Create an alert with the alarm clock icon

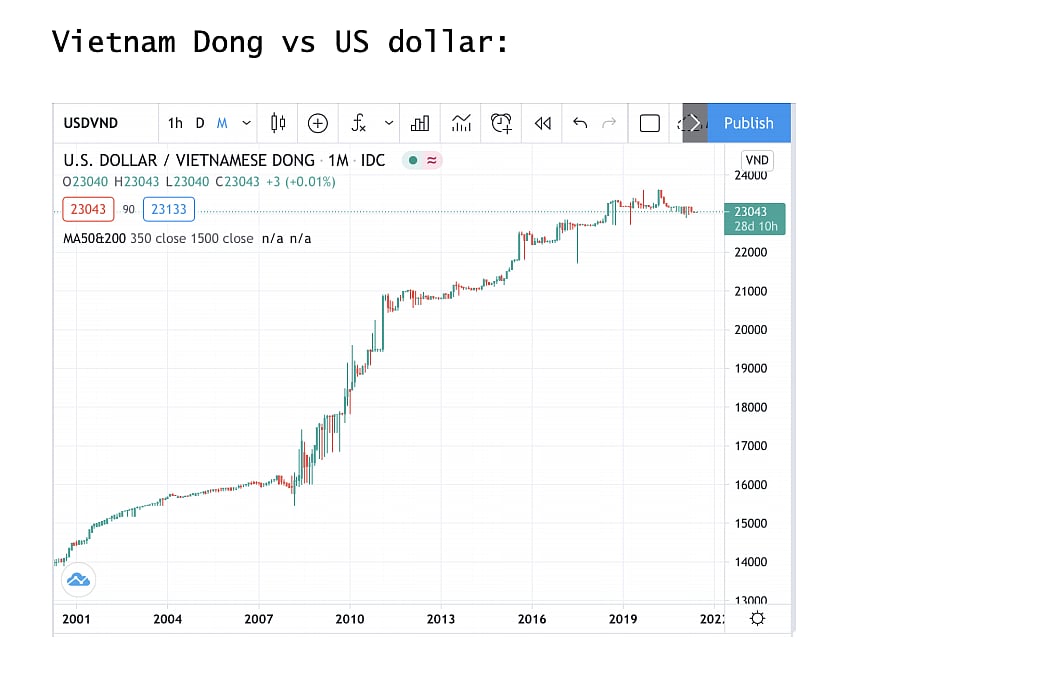(x=501, y=123)
